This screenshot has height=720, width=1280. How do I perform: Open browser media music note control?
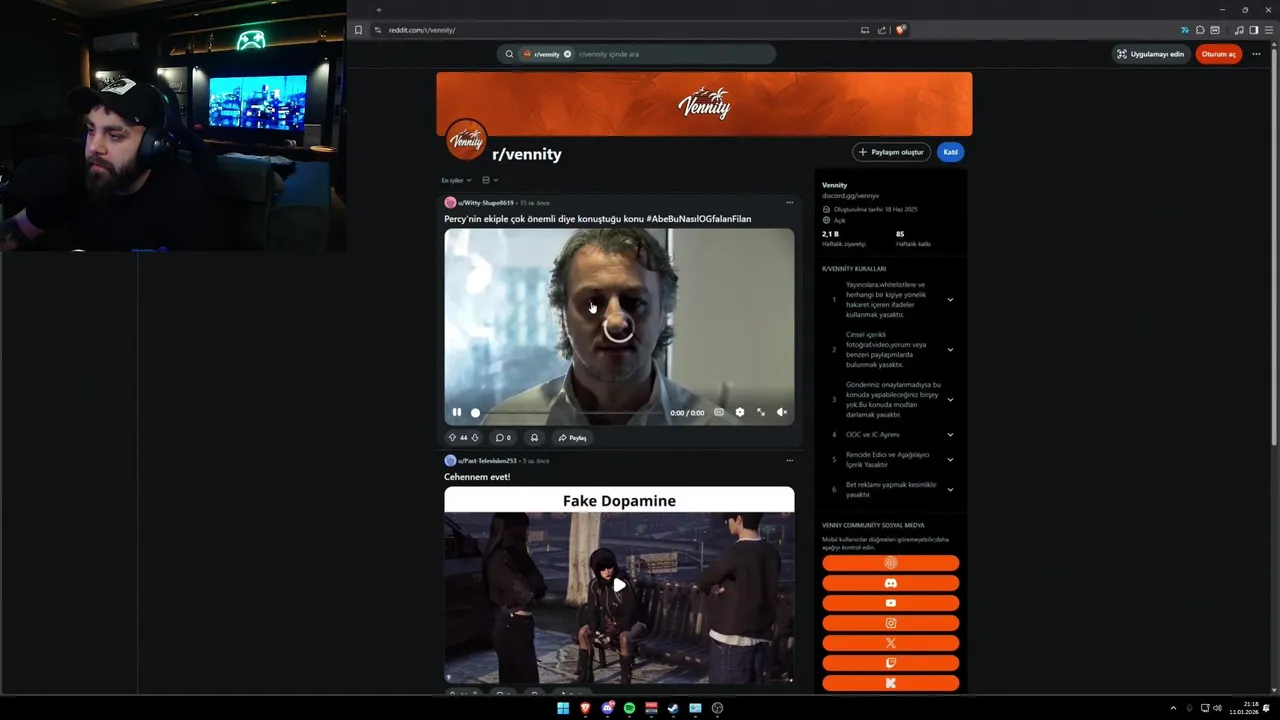[x=1240, y=30]
